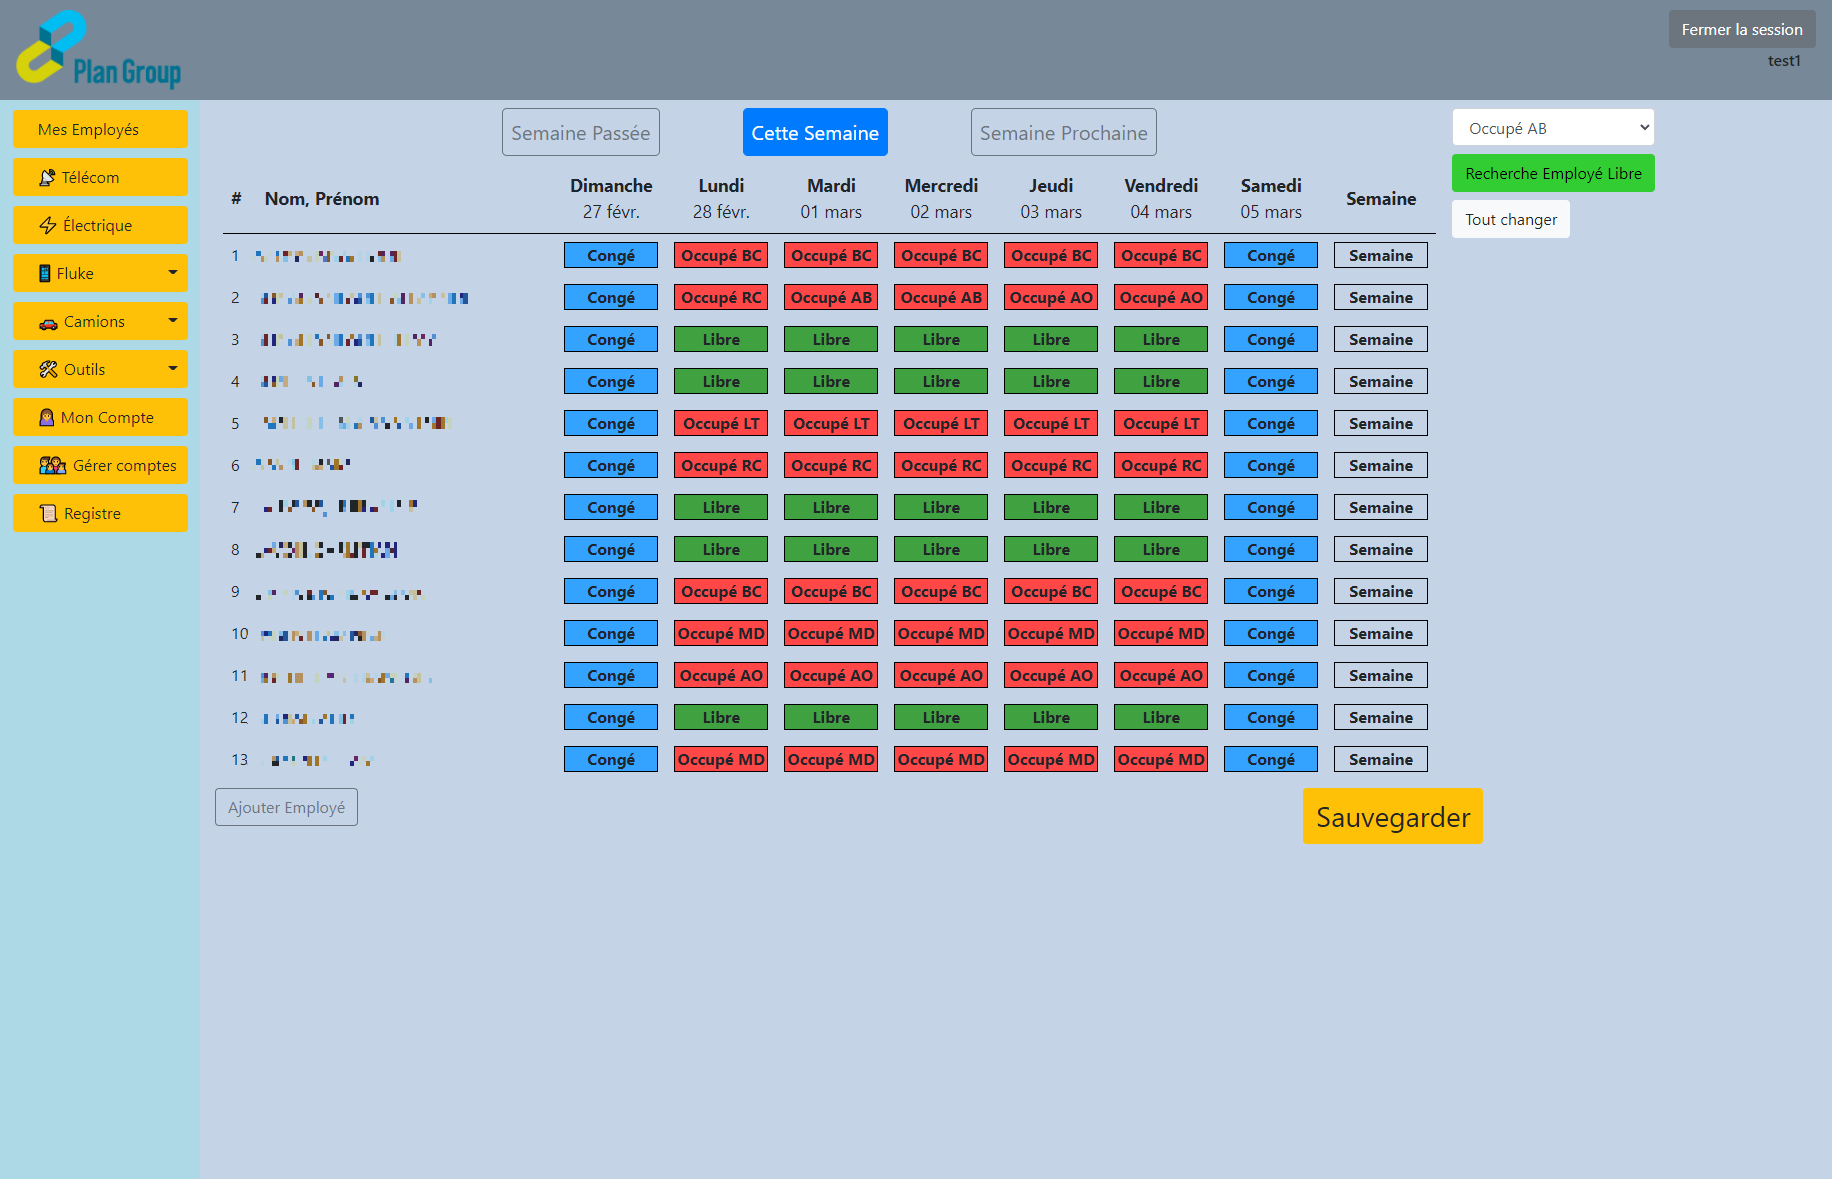Select the Électrique lightning icon
Viewport: 1832px width, 1179px height.
[x=47, y=225]
